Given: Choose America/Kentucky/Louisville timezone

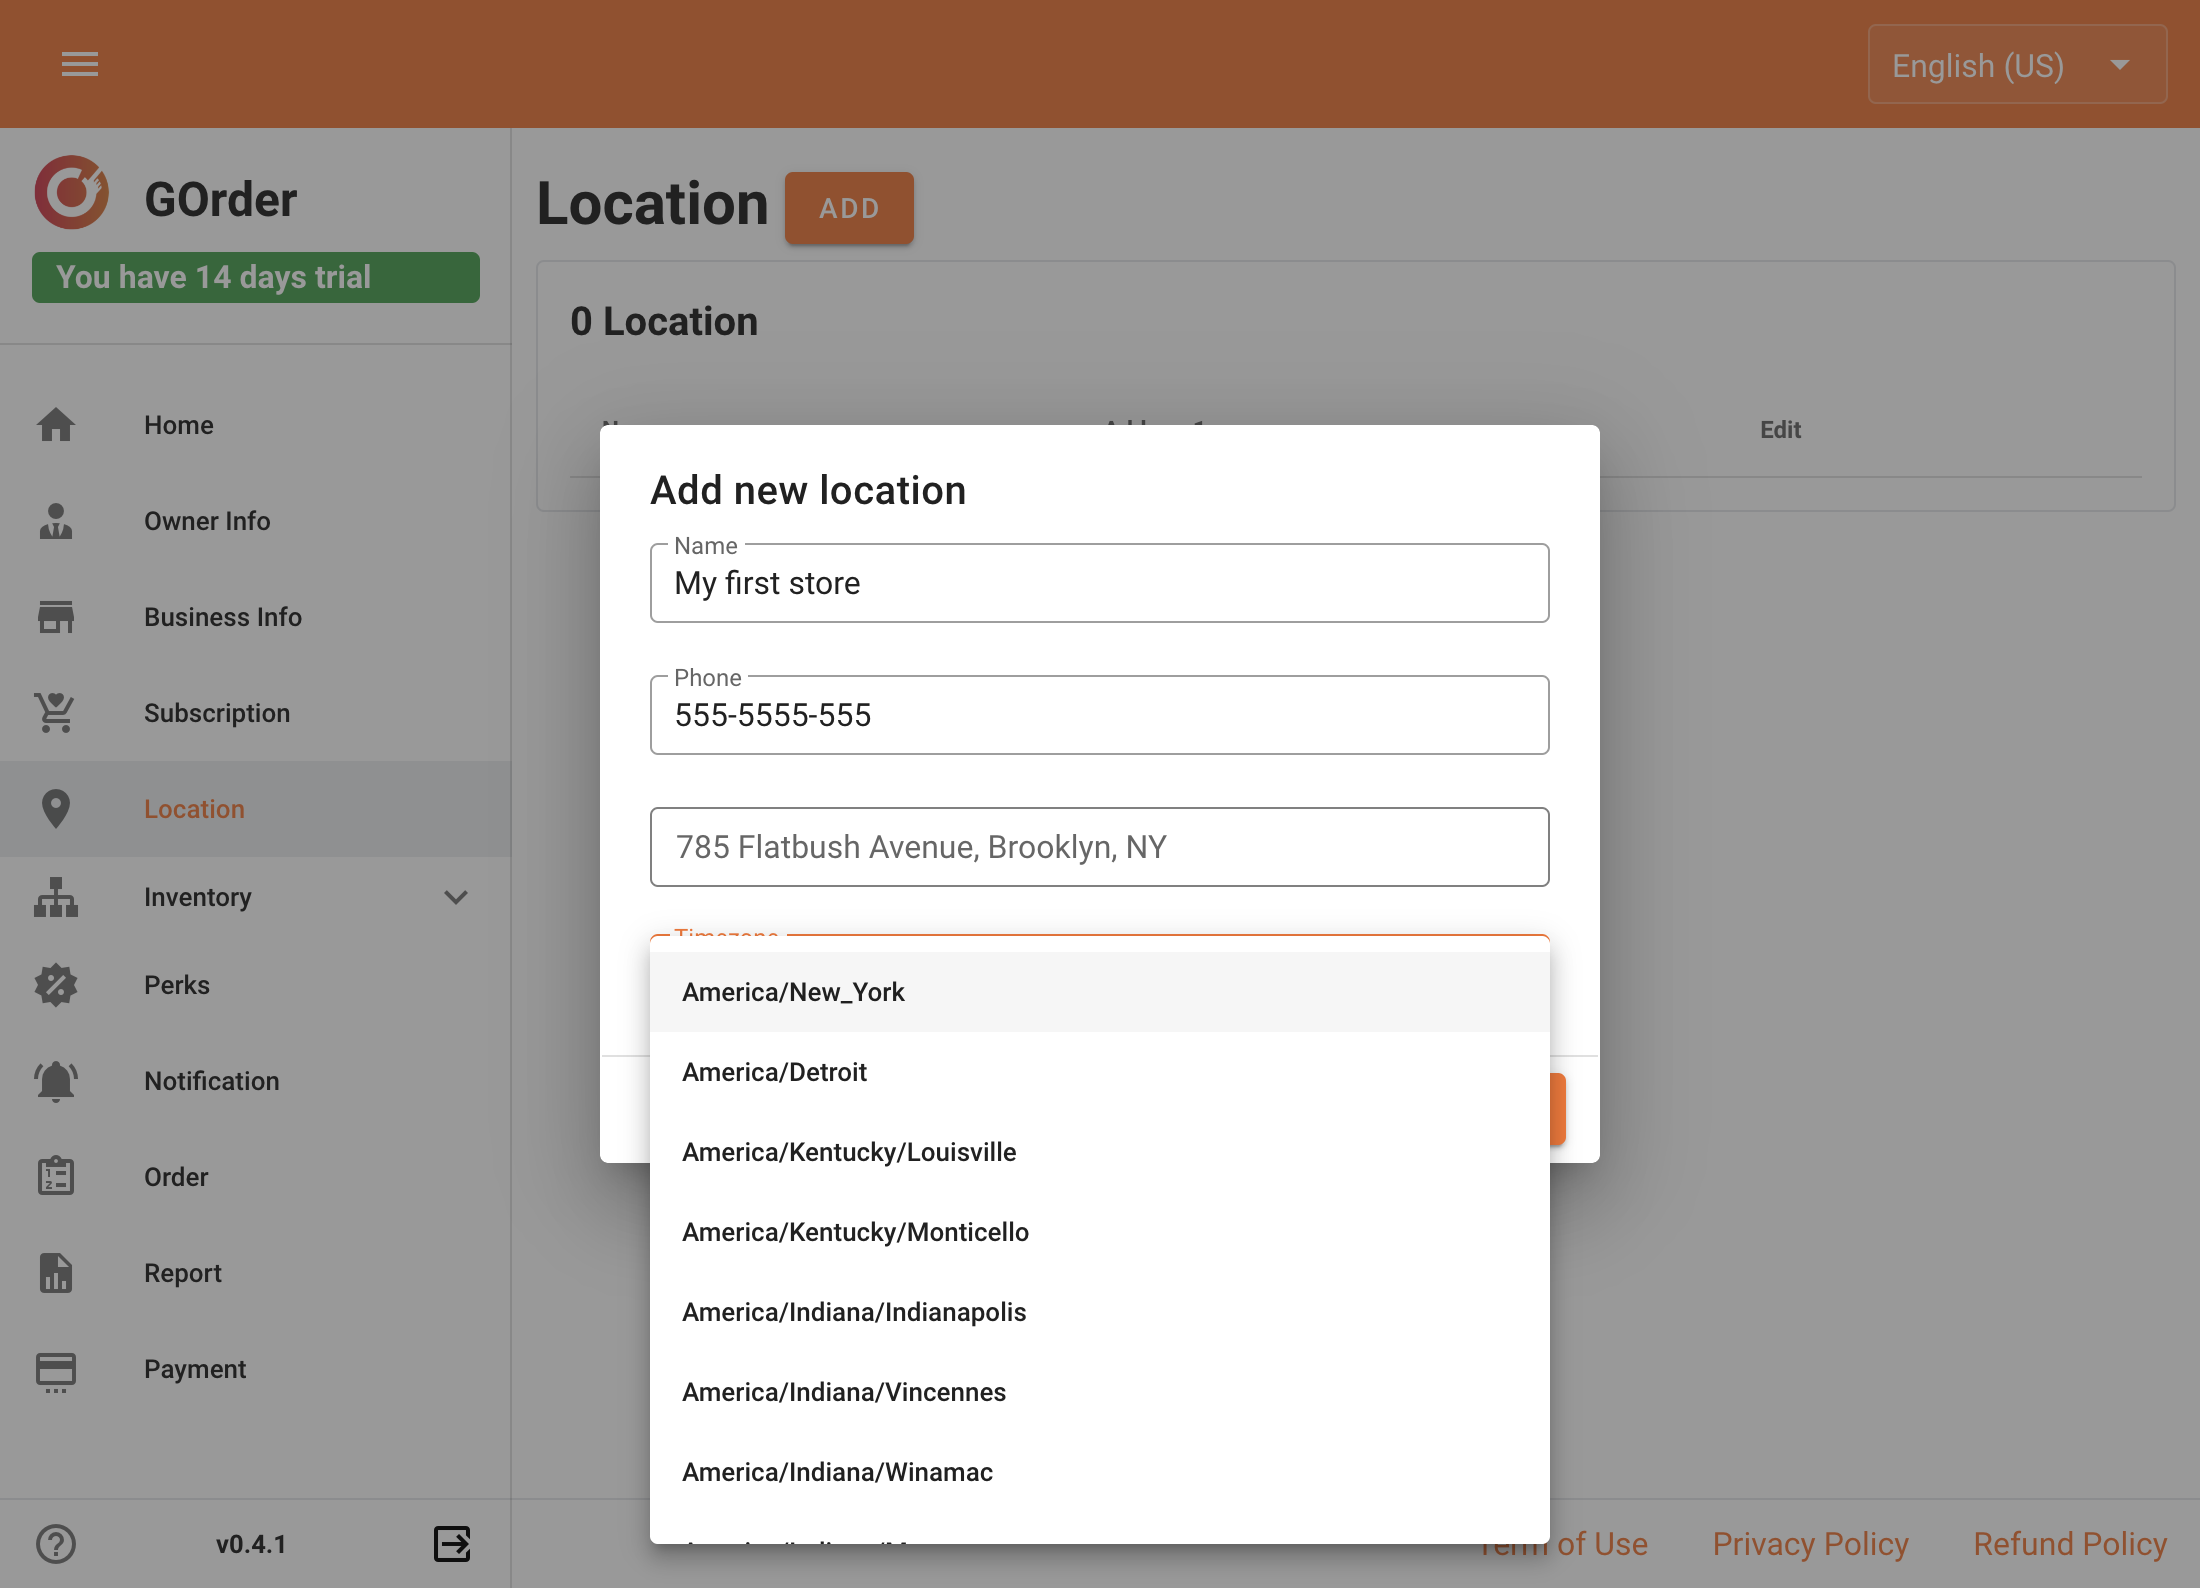Looking at the screenshot, I should pos(1100,1152).
